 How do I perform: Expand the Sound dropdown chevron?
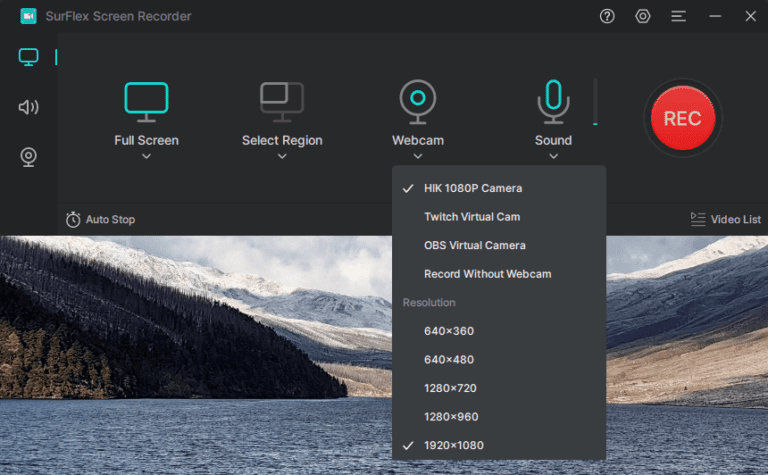coord(553,156)
